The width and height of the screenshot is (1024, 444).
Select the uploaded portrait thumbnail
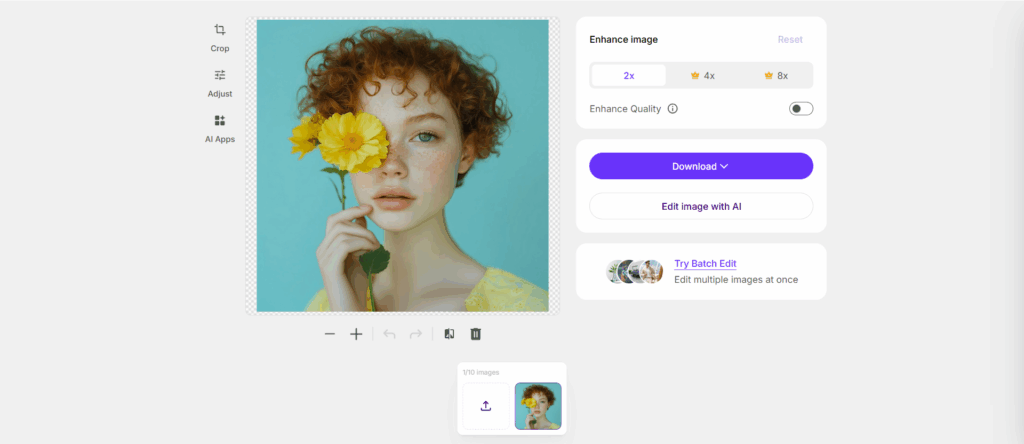(x=538, y=406)
